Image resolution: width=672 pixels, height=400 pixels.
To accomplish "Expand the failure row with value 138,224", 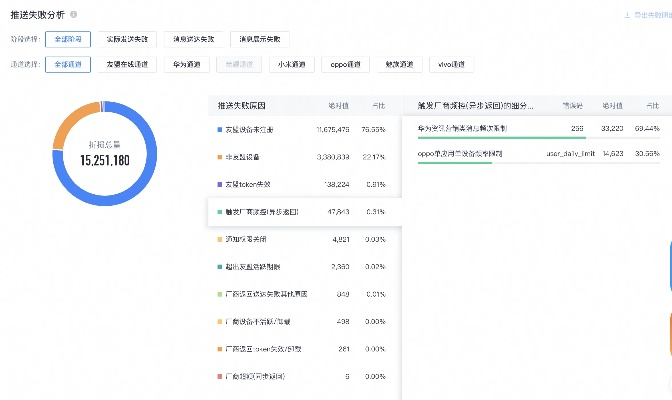I will pyautogui.click(x=300, y=185).
